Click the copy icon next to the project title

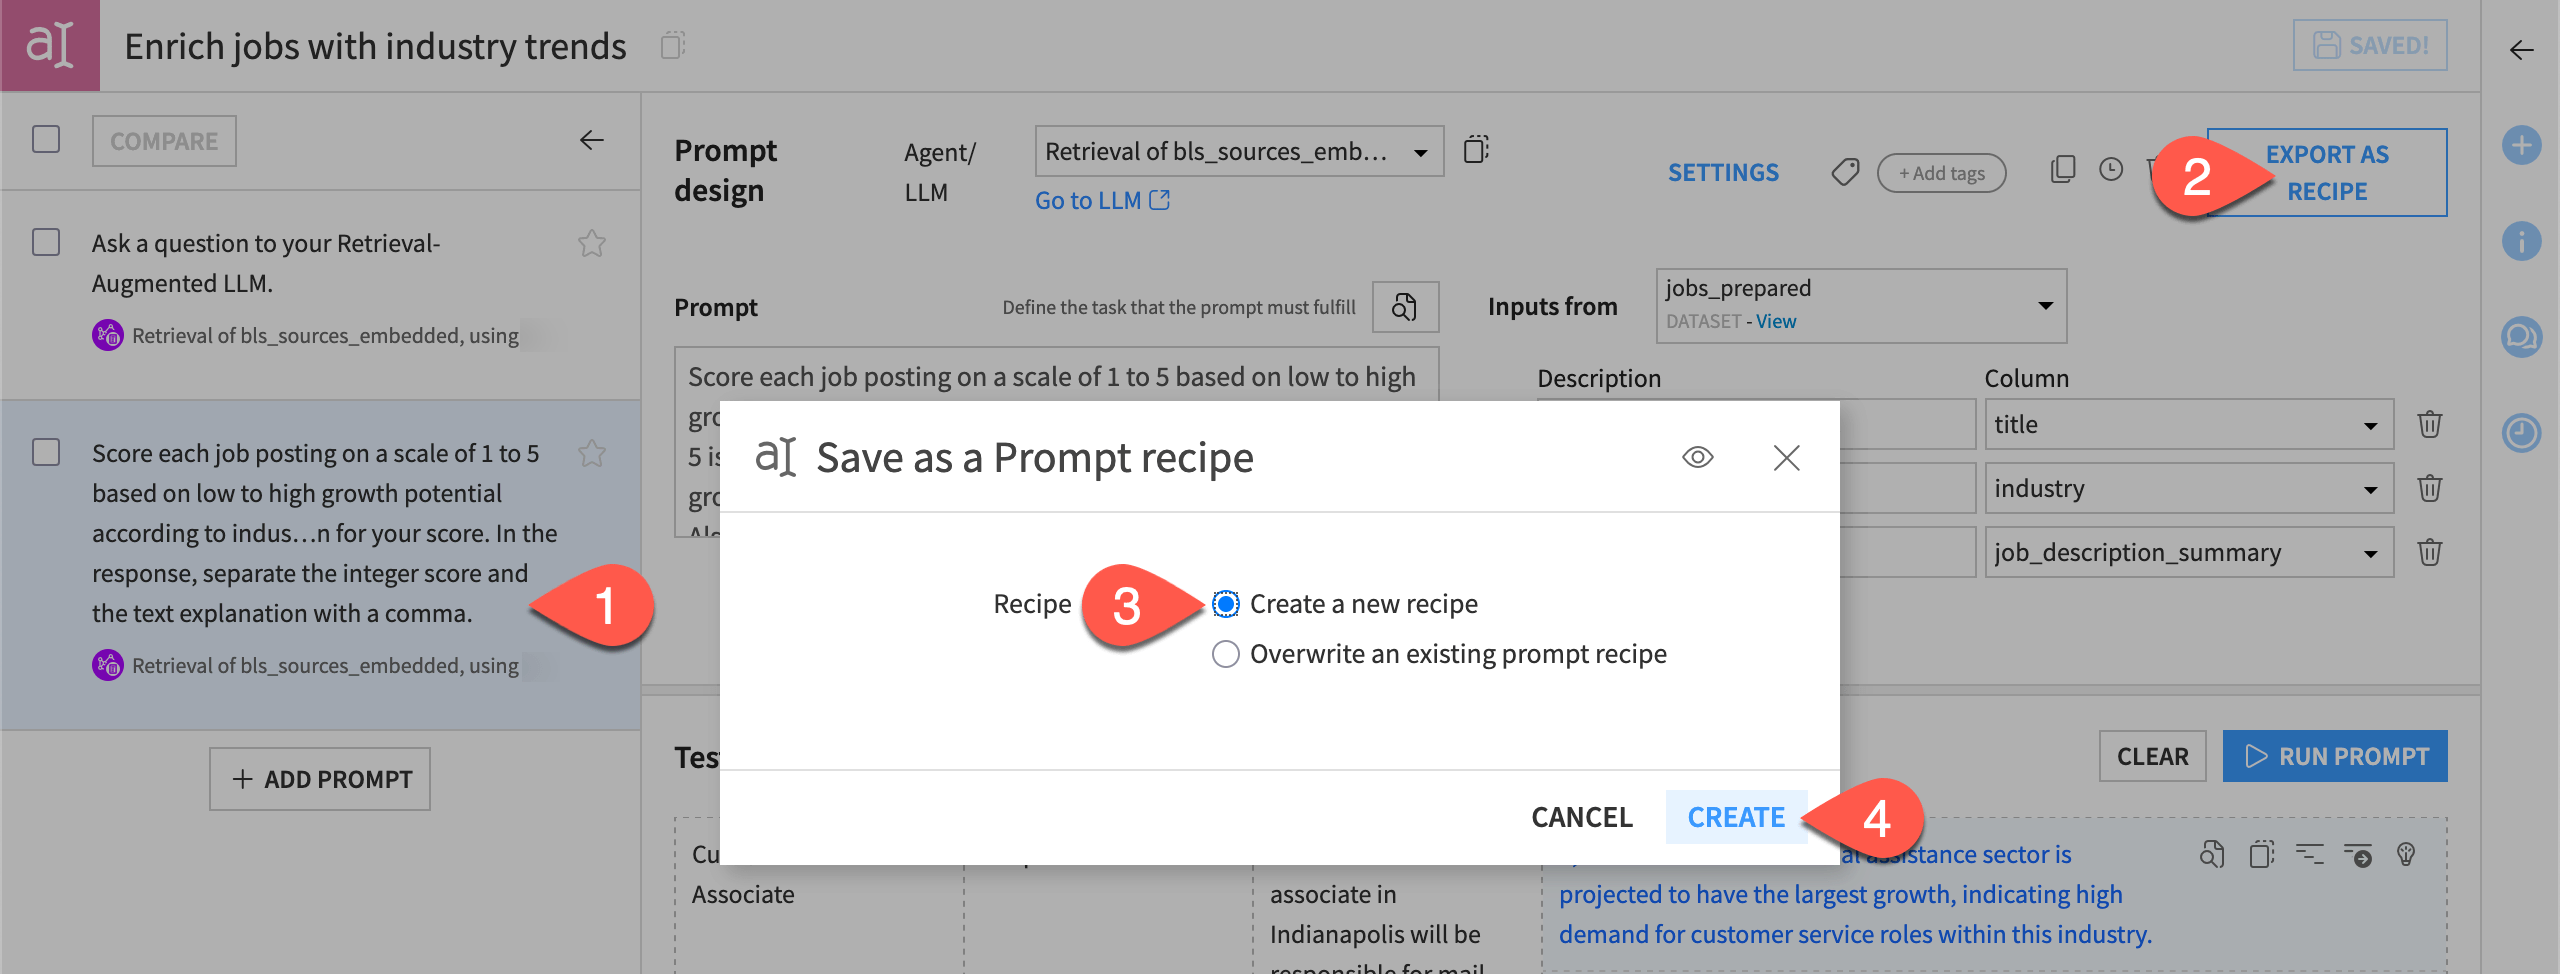(672, 45)
